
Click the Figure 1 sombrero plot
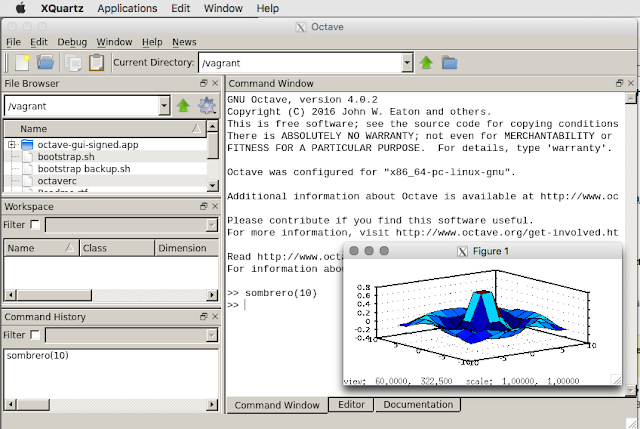click(480, 318)
